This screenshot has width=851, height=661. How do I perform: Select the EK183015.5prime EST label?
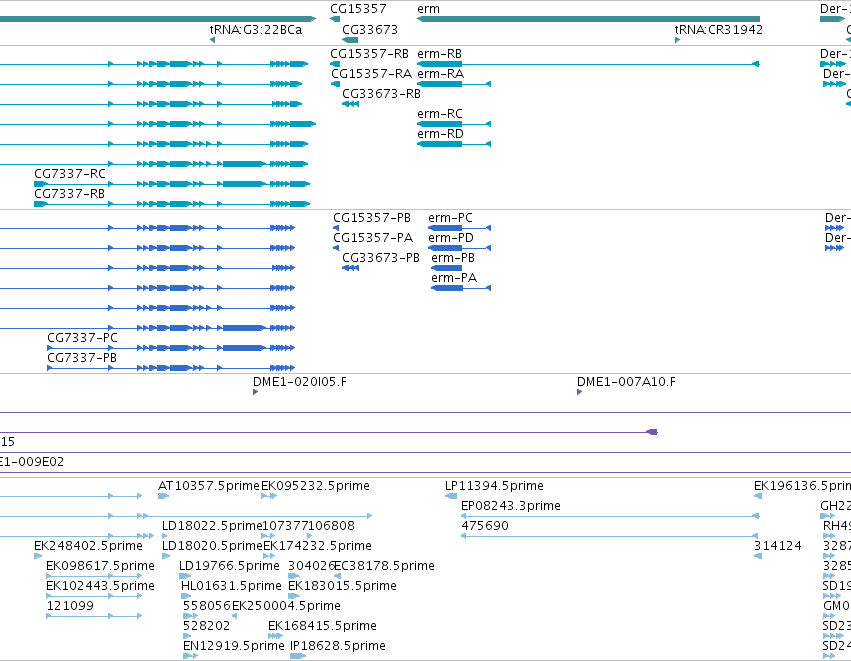[x=342, y=586]
